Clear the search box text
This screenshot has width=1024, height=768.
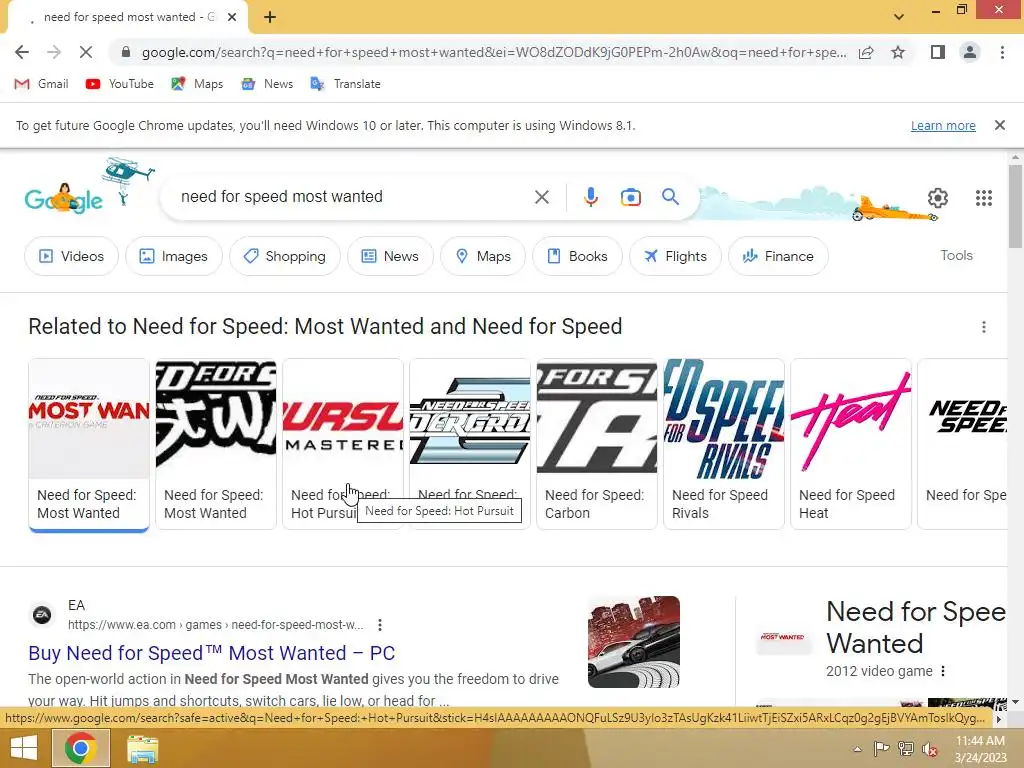coord(541,197)
